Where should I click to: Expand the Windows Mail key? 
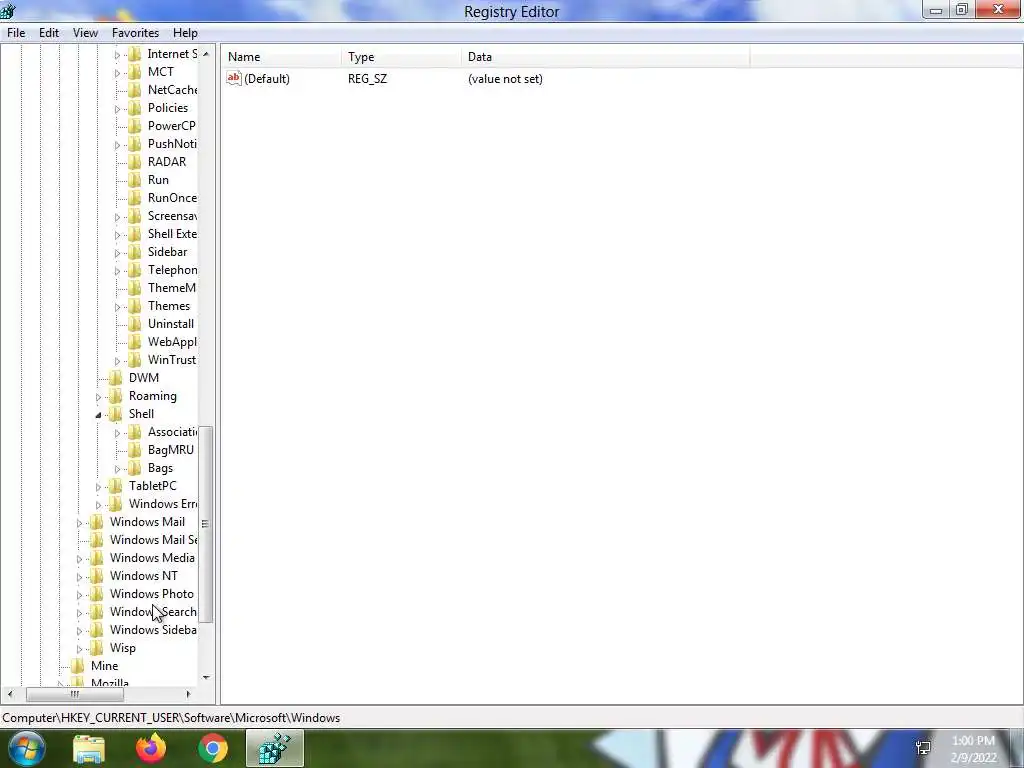(79, 522)
